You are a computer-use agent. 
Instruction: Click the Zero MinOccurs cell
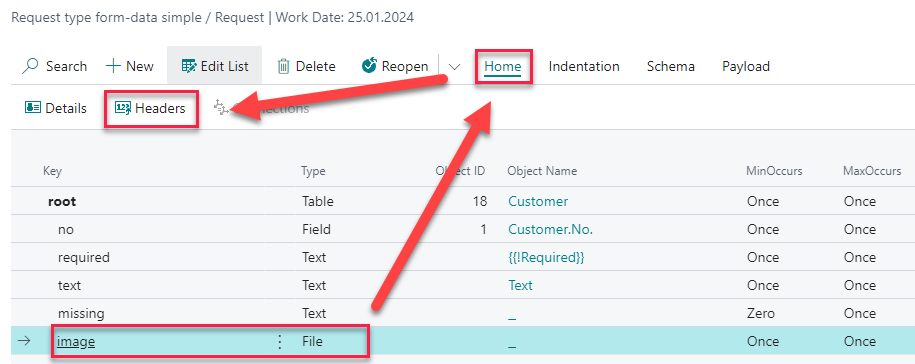[761, 313]
